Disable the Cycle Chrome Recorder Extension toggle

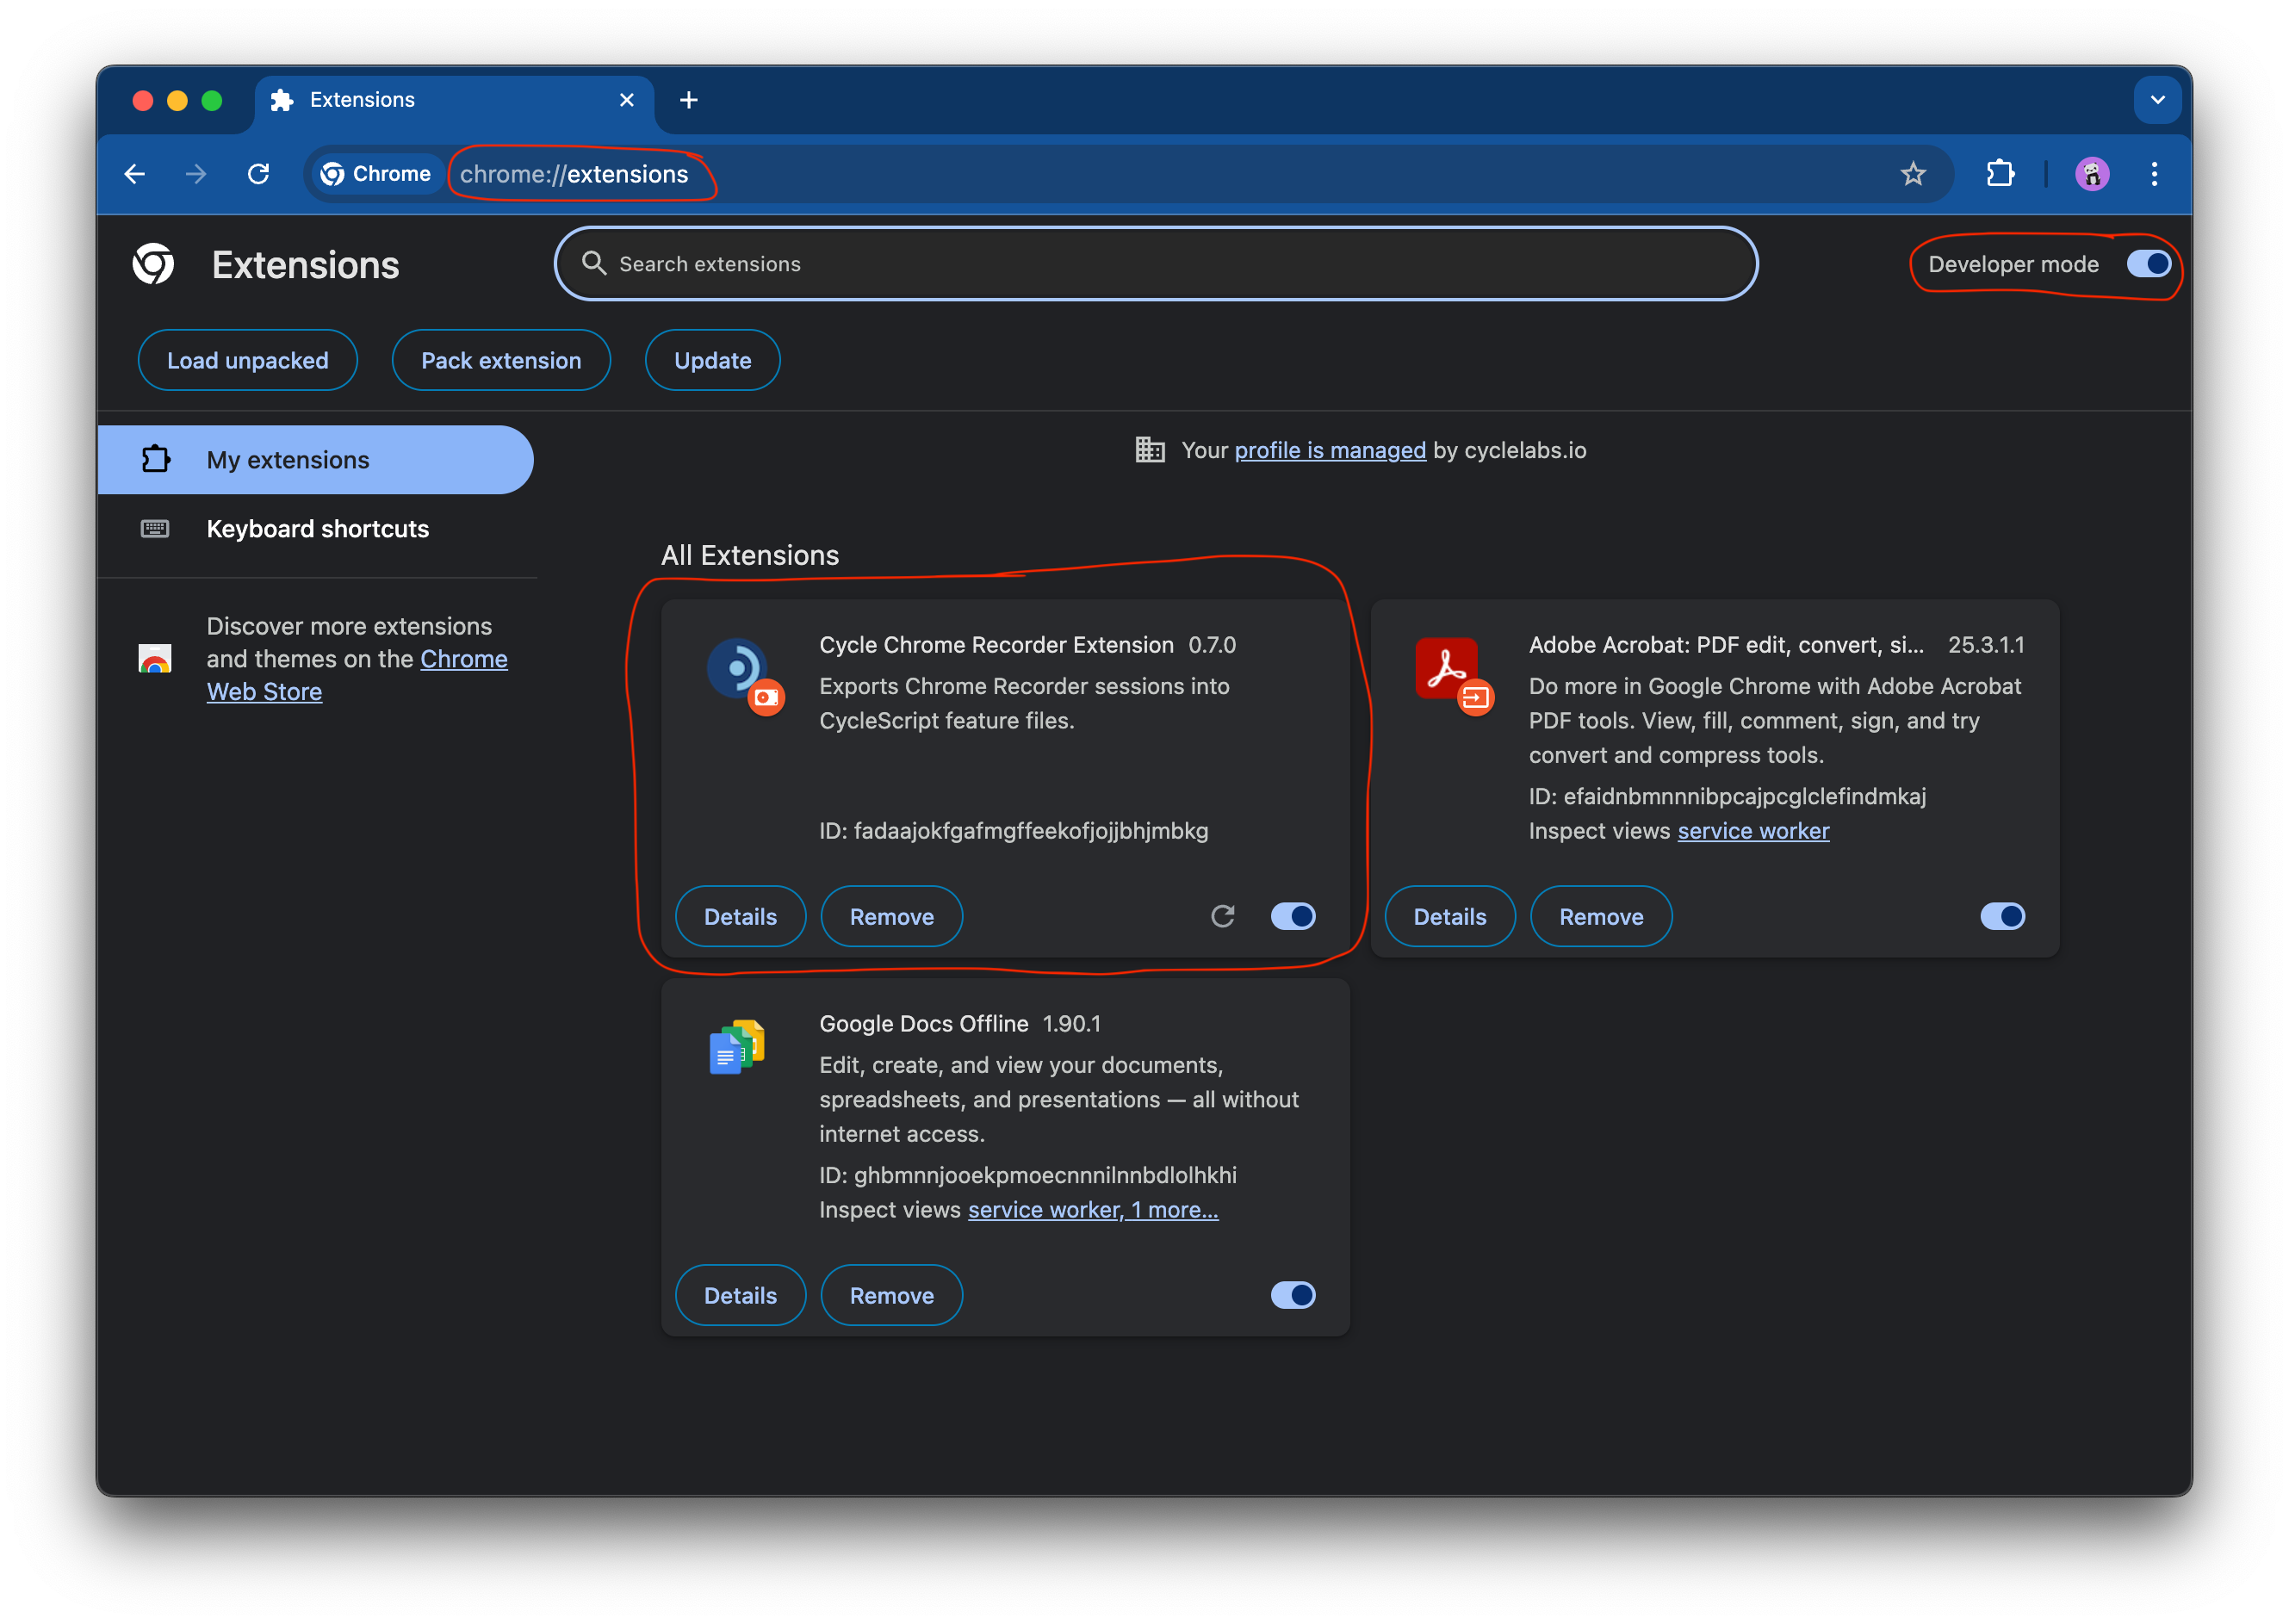pyautogui.click(x=1292, y=916)
